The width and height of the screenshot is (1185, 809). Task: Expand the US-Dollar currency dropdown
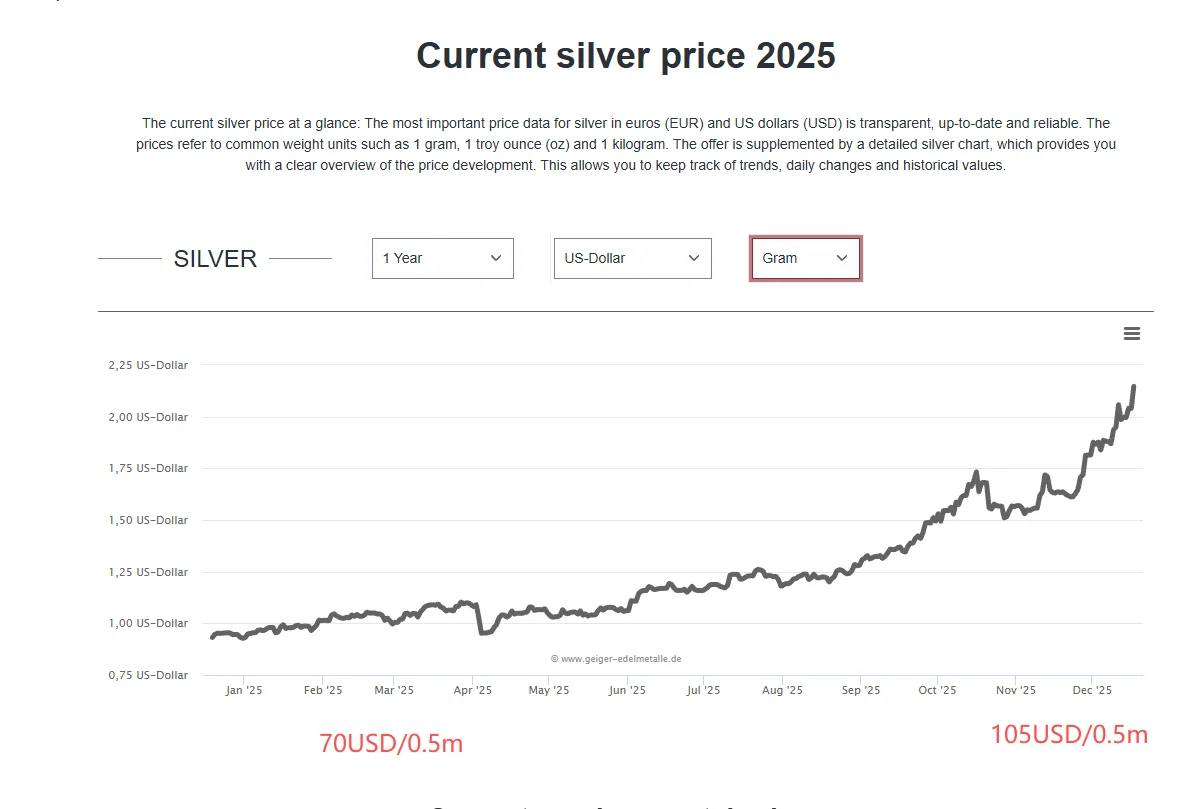[x=633, y=259]
